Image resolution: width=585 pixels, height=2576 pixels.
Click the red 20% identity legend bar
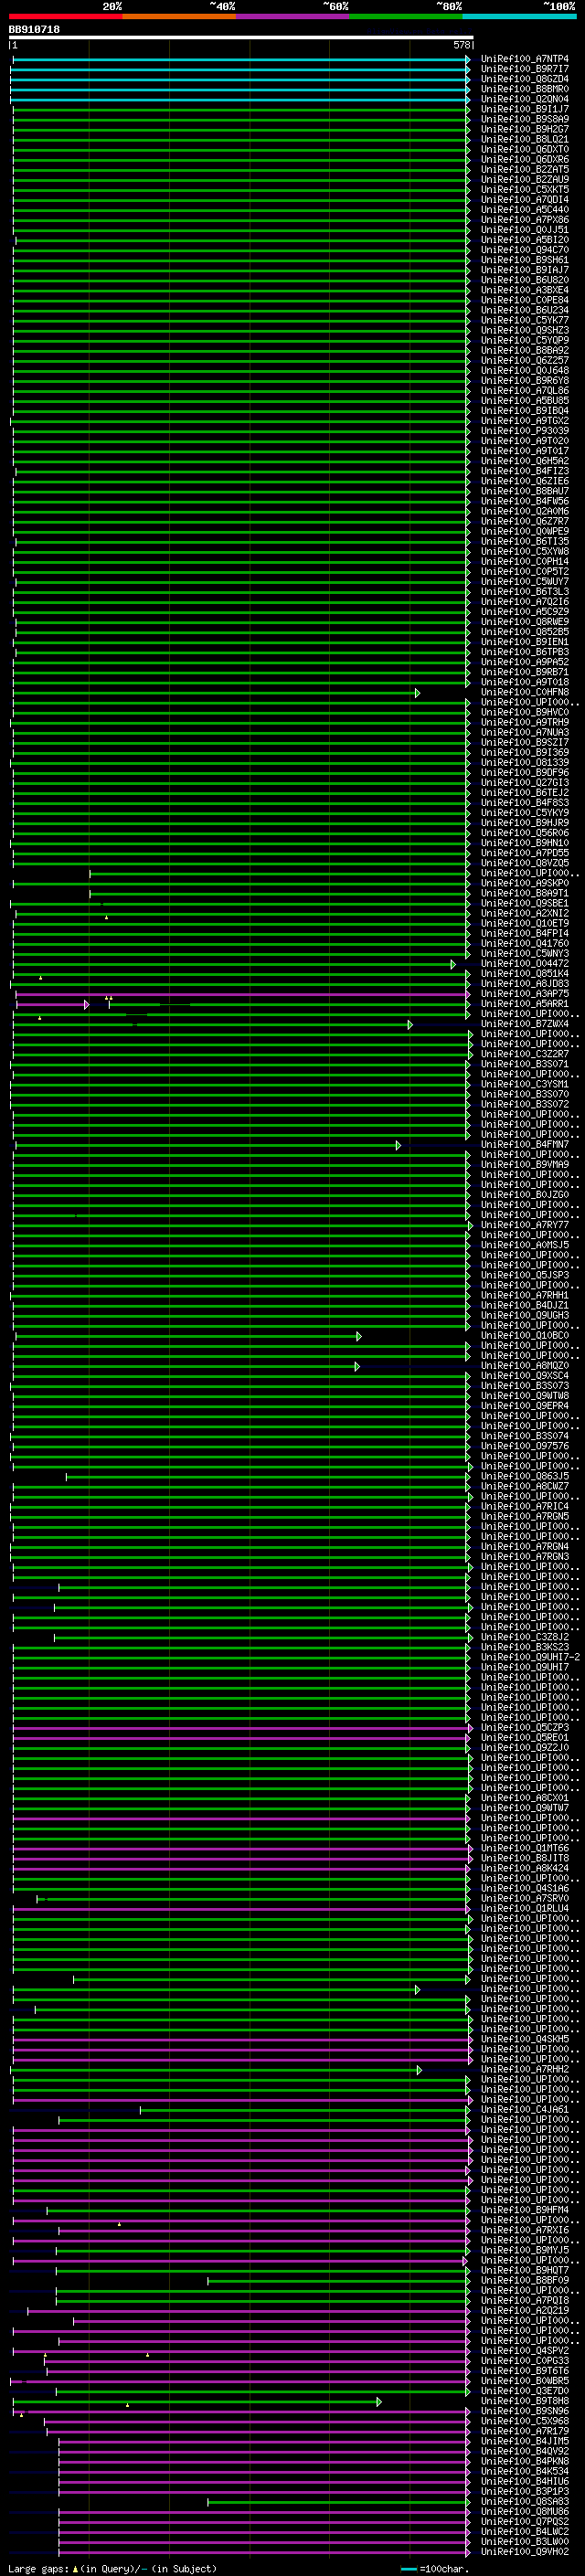click(66, 16)
